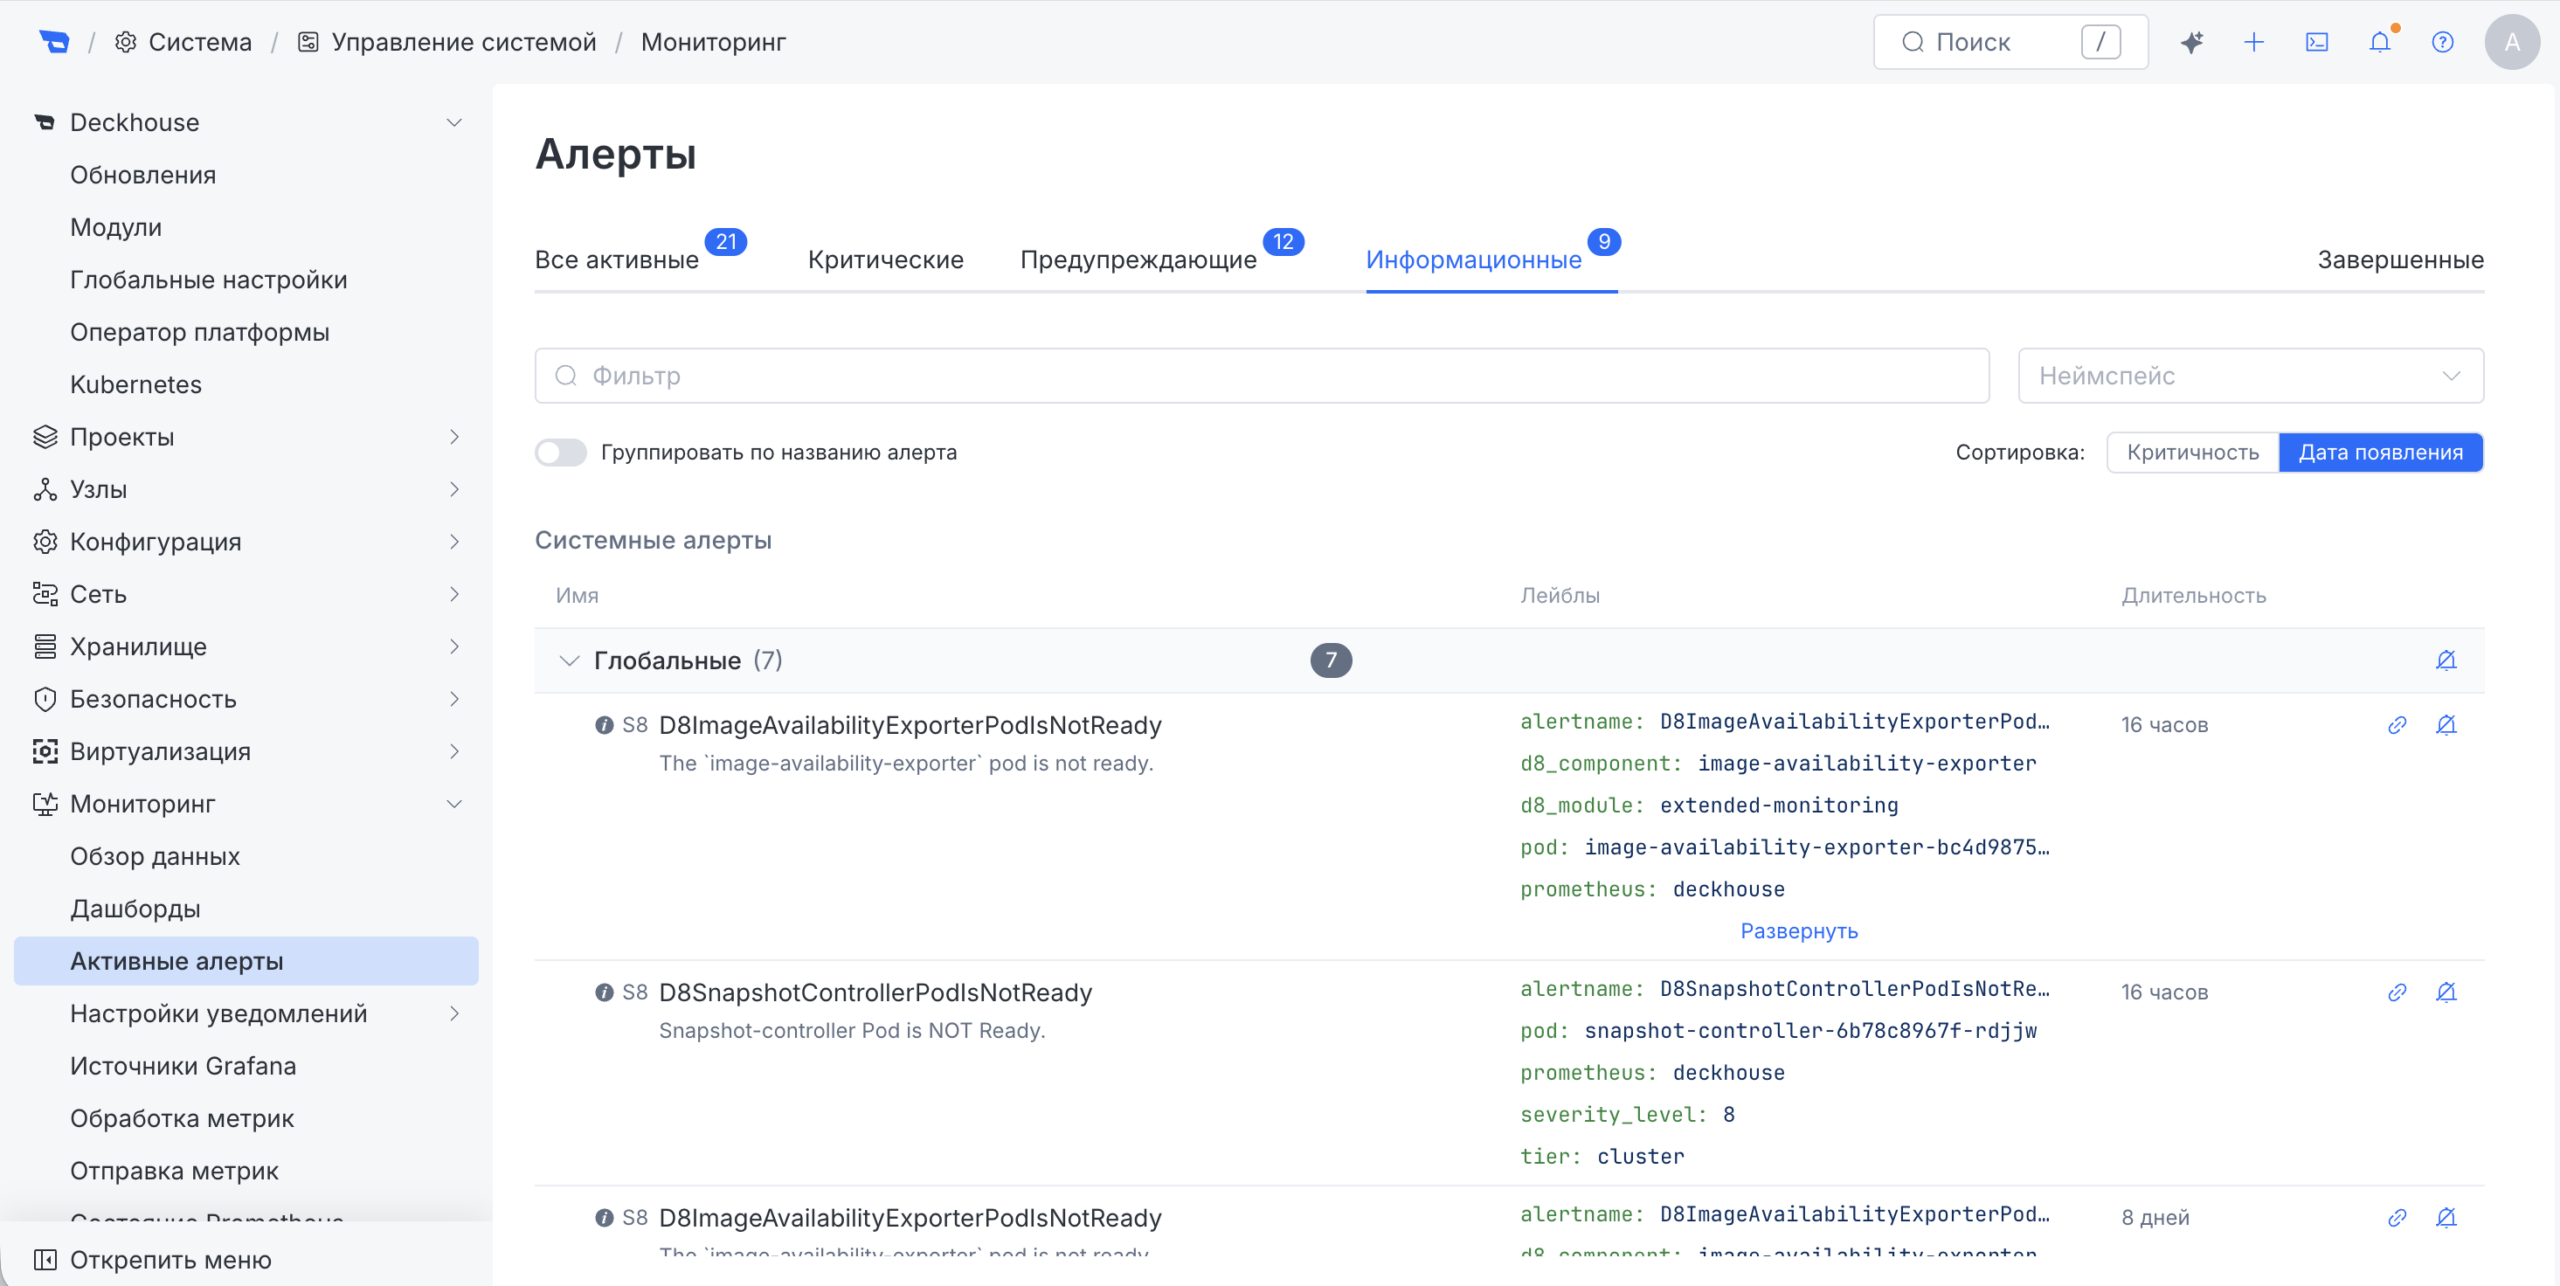Open the AI assistant sparkle icon

(2191, 42)
